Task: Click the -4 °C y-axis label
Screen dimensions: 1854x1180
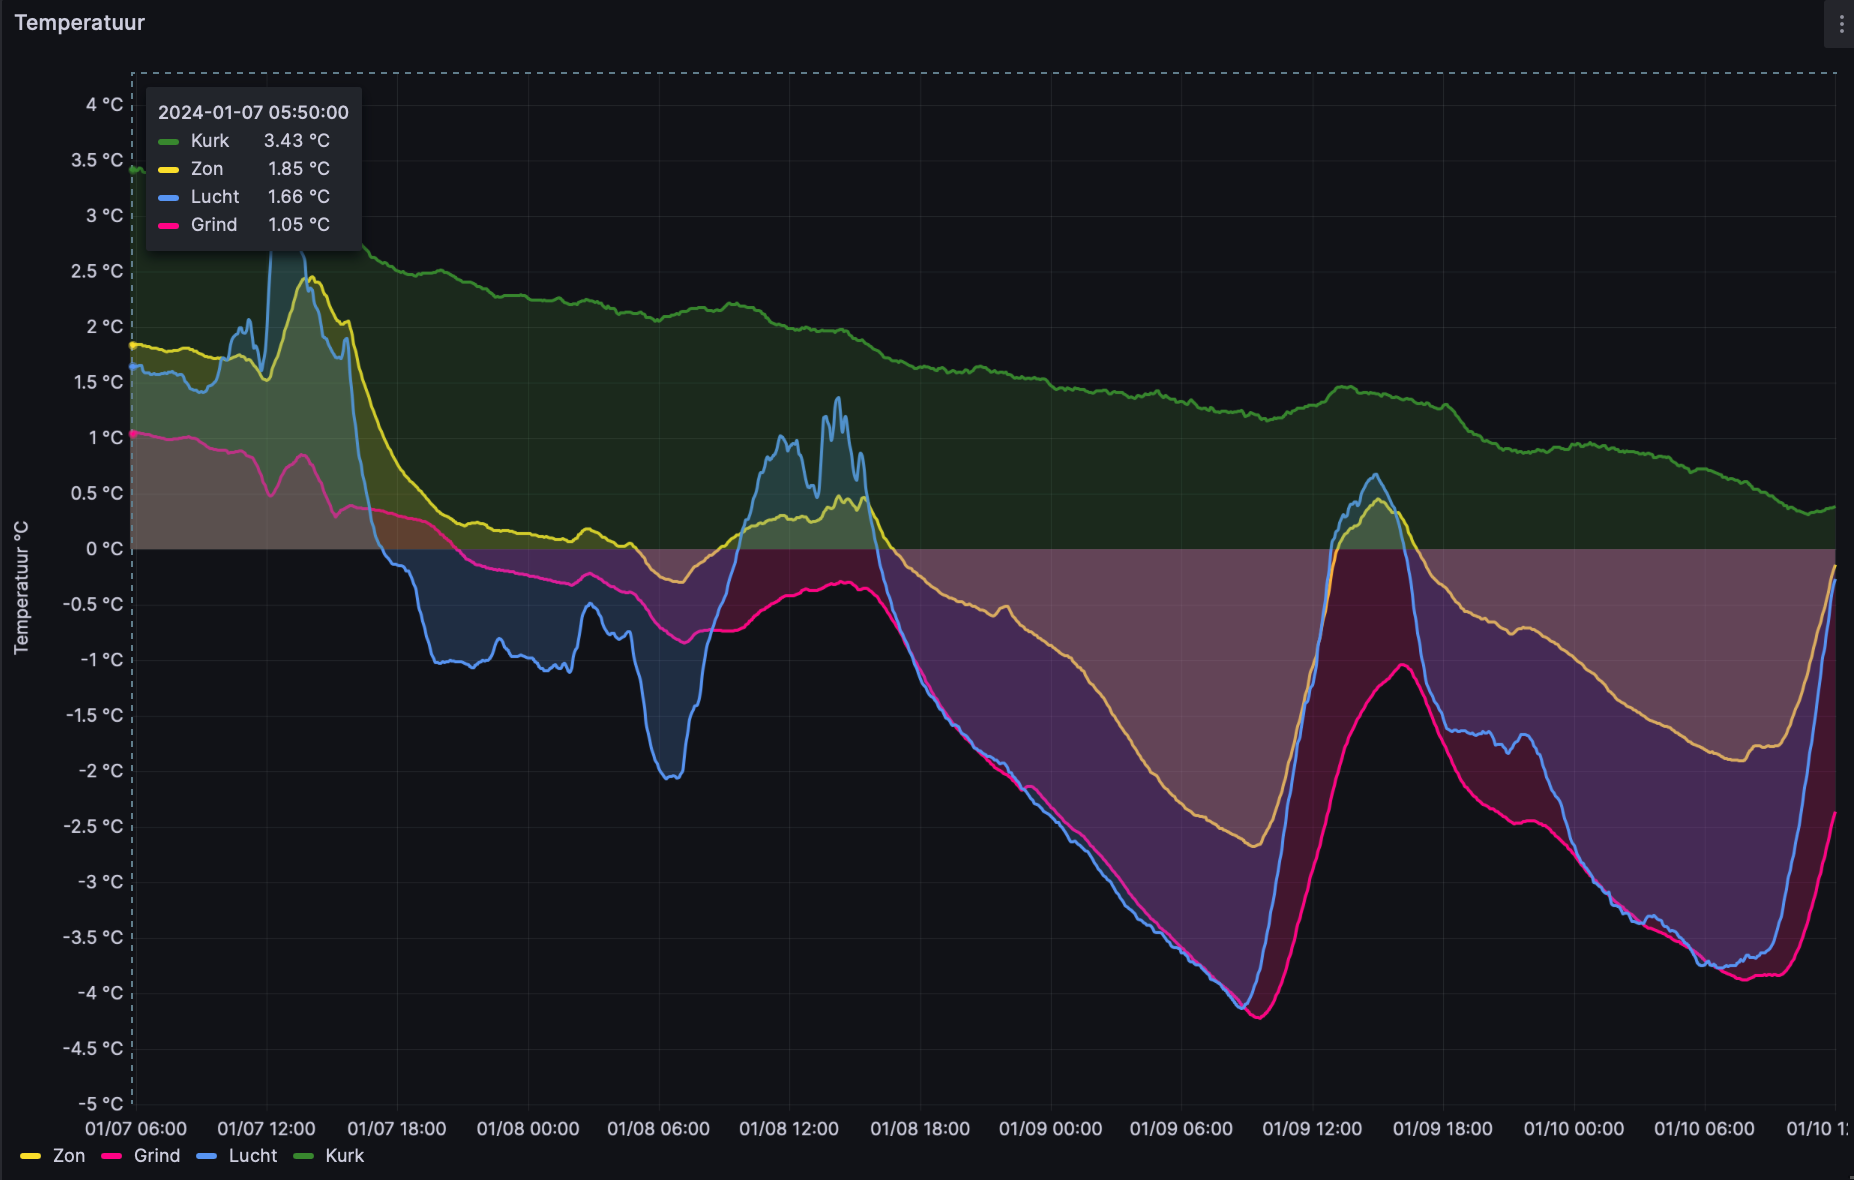Action: coord(100,993)
